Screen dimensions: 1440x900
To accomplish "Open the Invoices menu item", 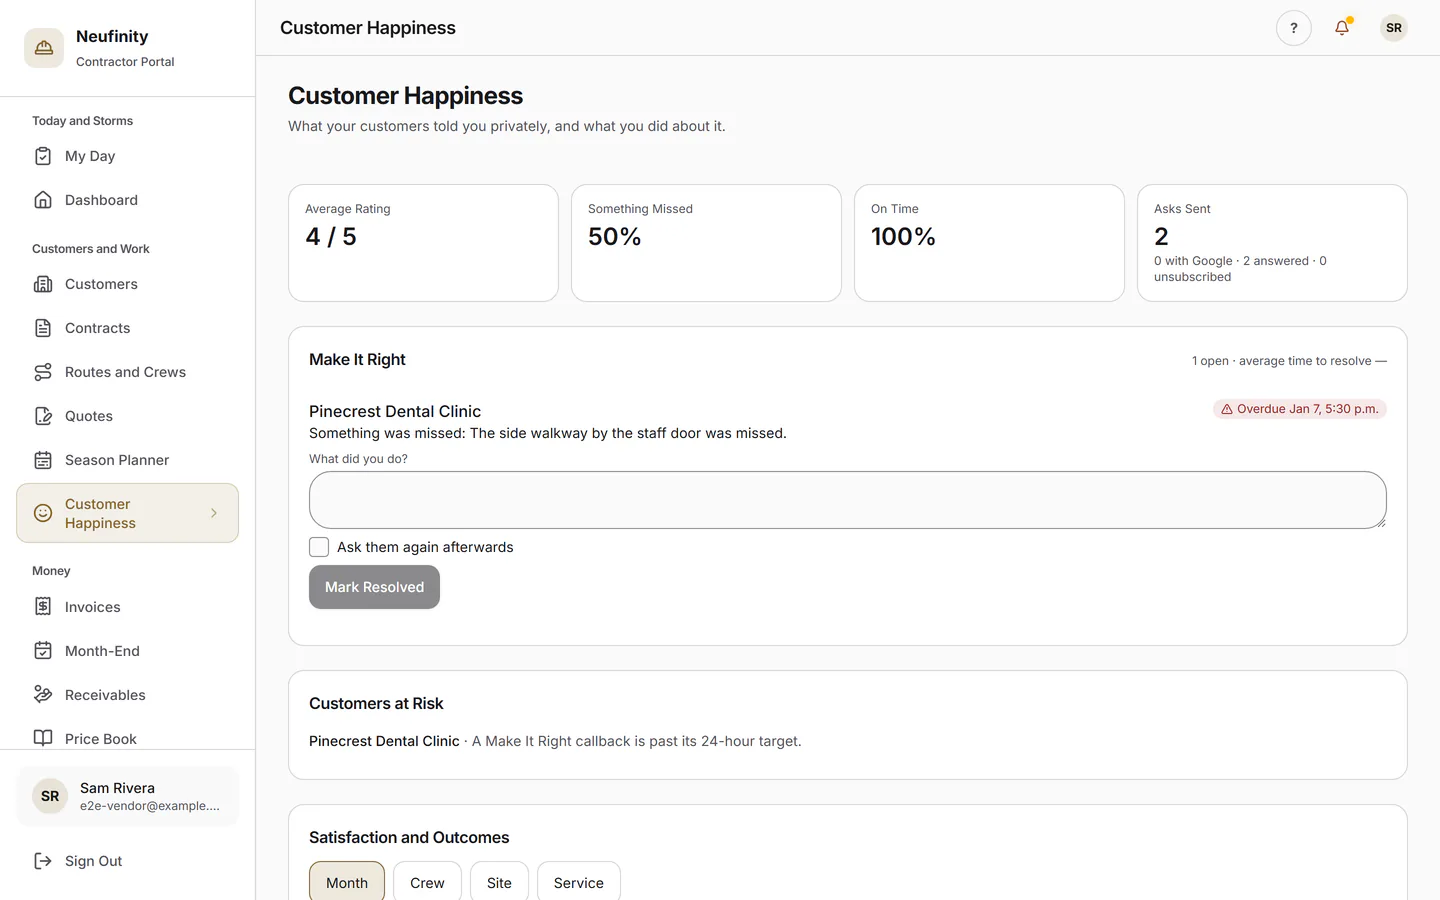I will [127, 607].
